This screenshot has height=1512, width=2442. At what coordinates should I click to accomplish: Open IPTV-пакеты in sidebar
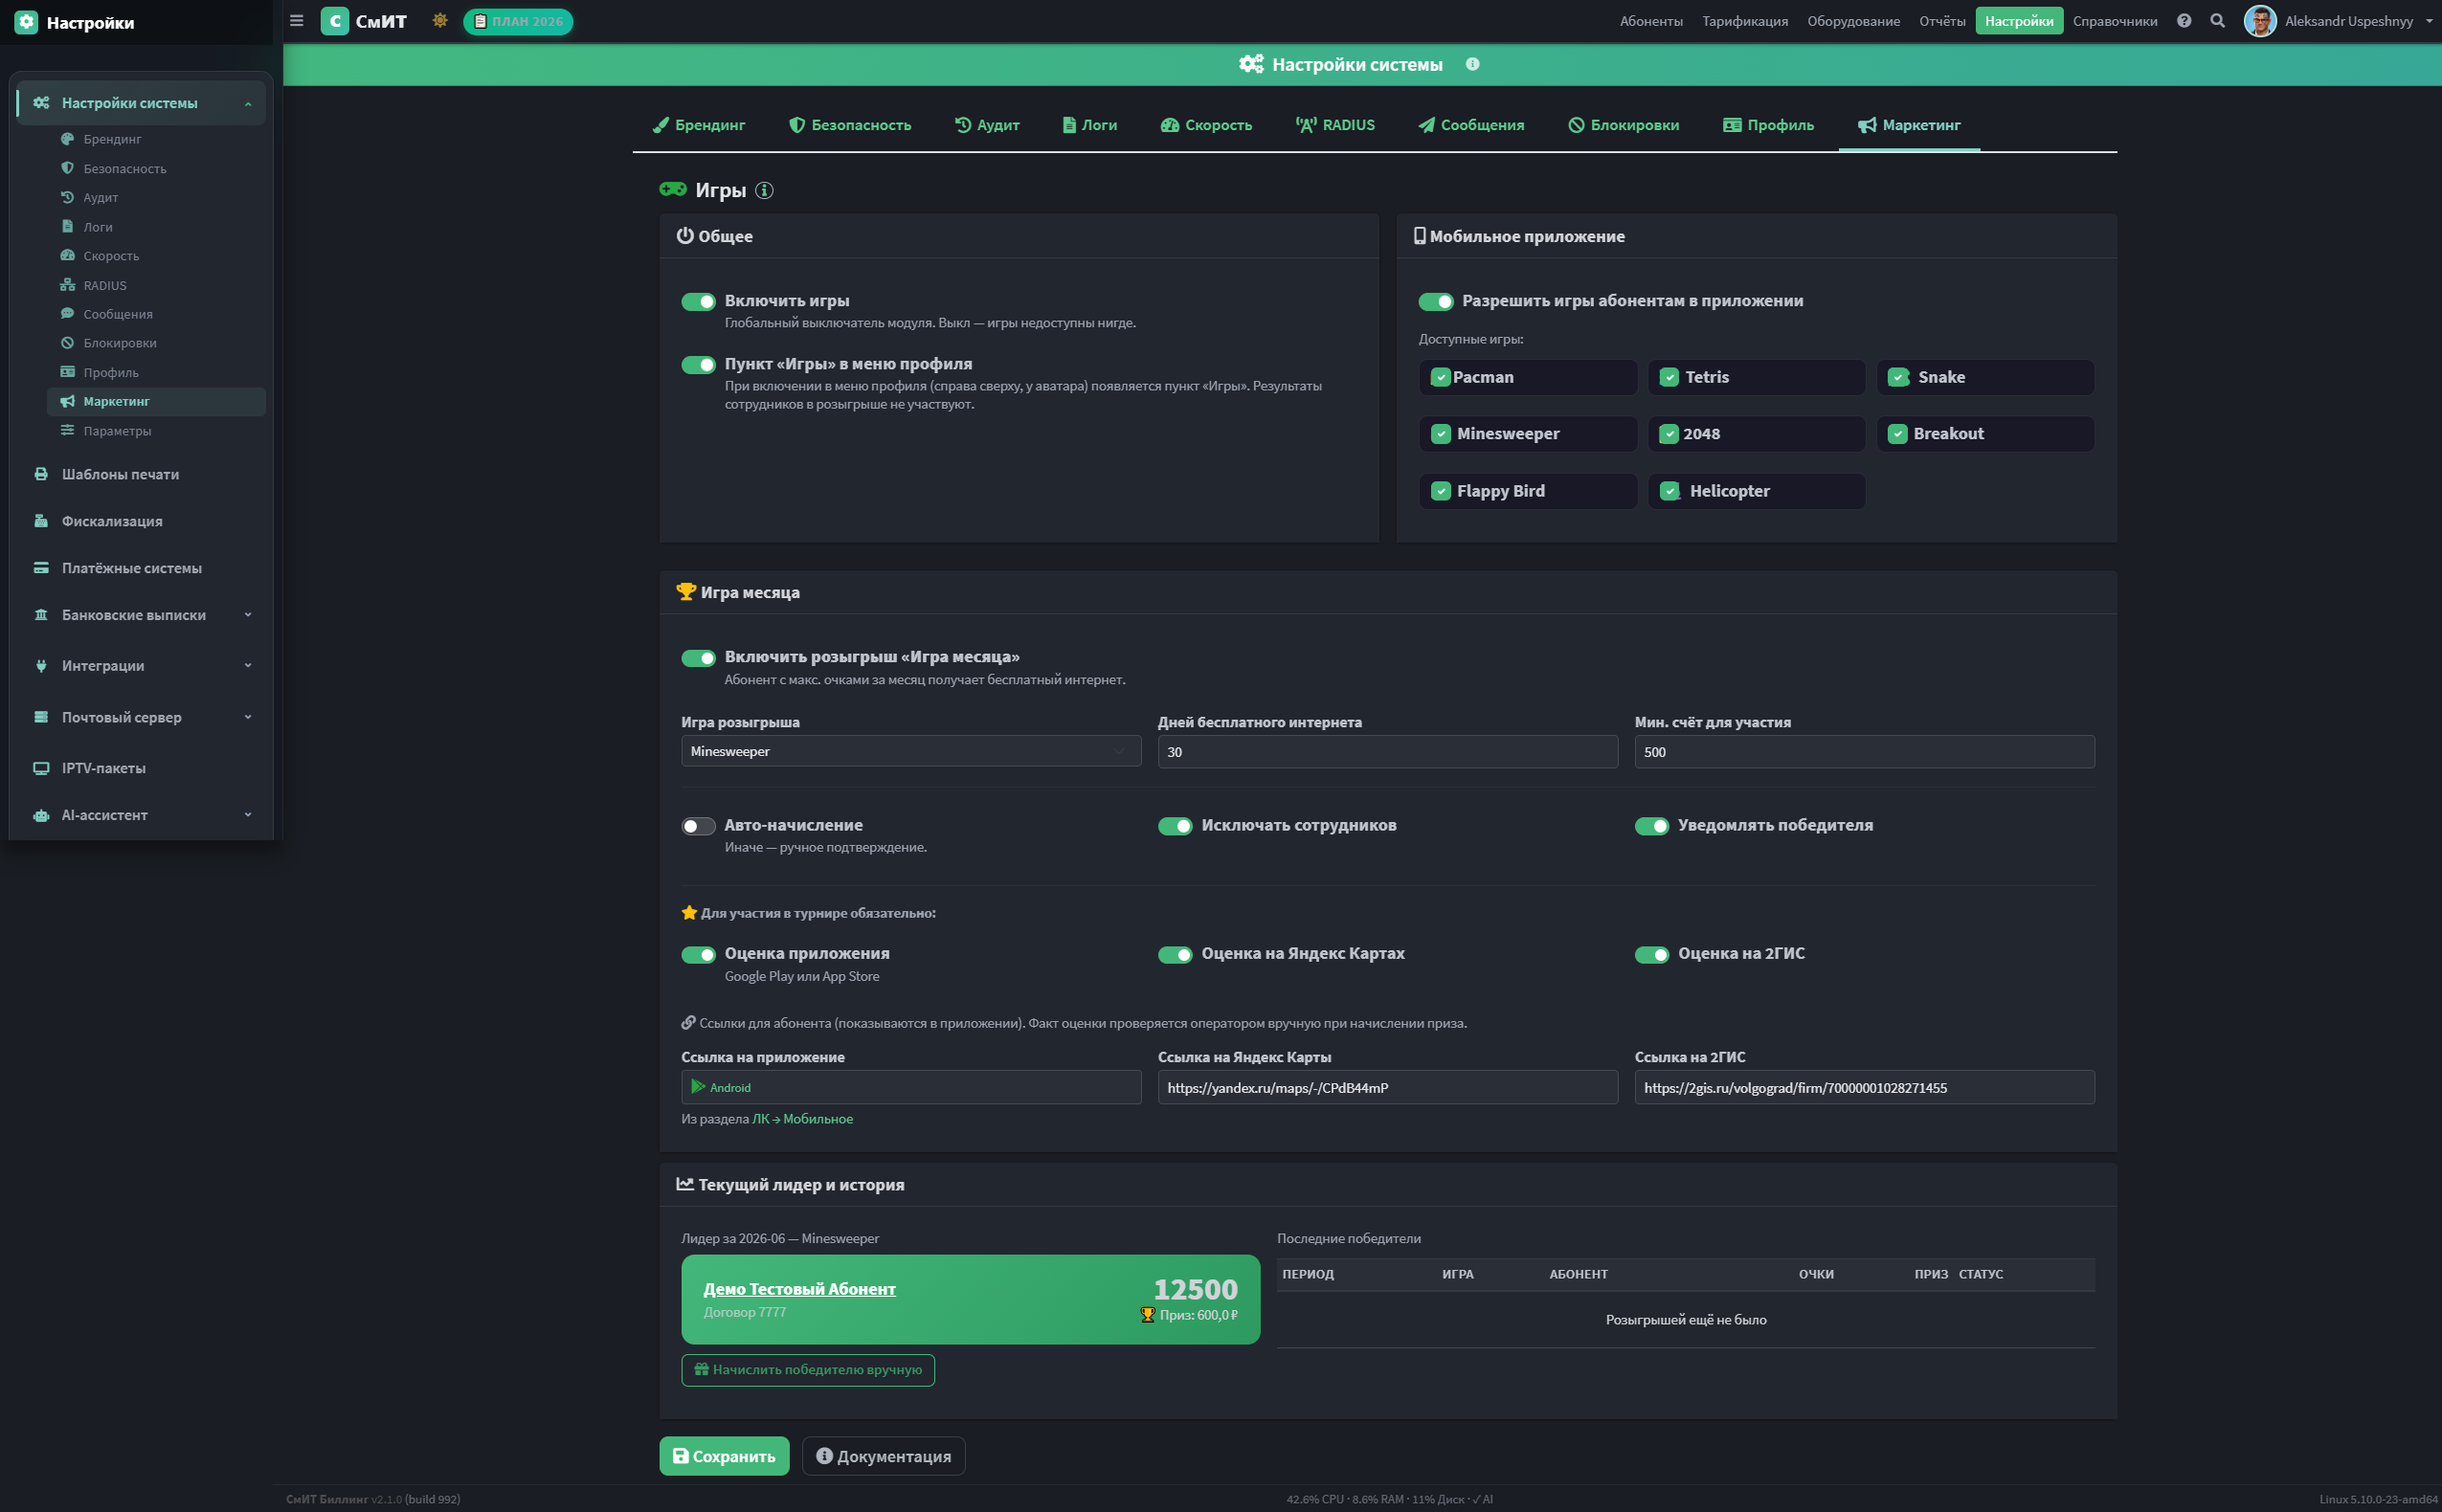140,768
